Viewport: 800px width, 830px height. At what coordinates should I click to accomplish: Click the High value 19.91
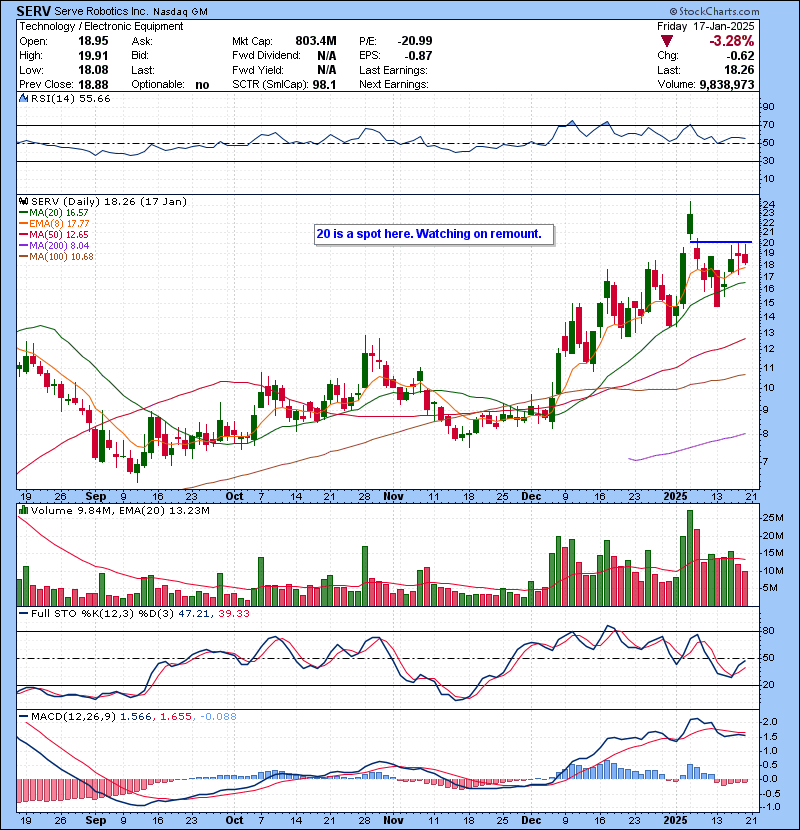pyautogui.click(x=93, y=56)
